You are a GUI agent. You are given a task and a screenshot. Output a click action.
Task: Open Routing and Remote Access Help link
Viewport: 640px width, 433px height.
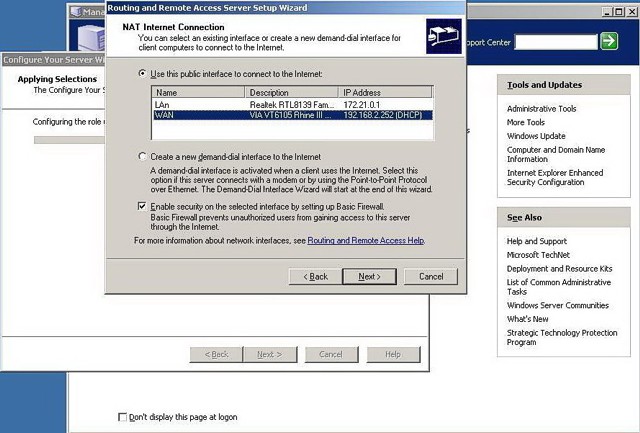[365, 240]
